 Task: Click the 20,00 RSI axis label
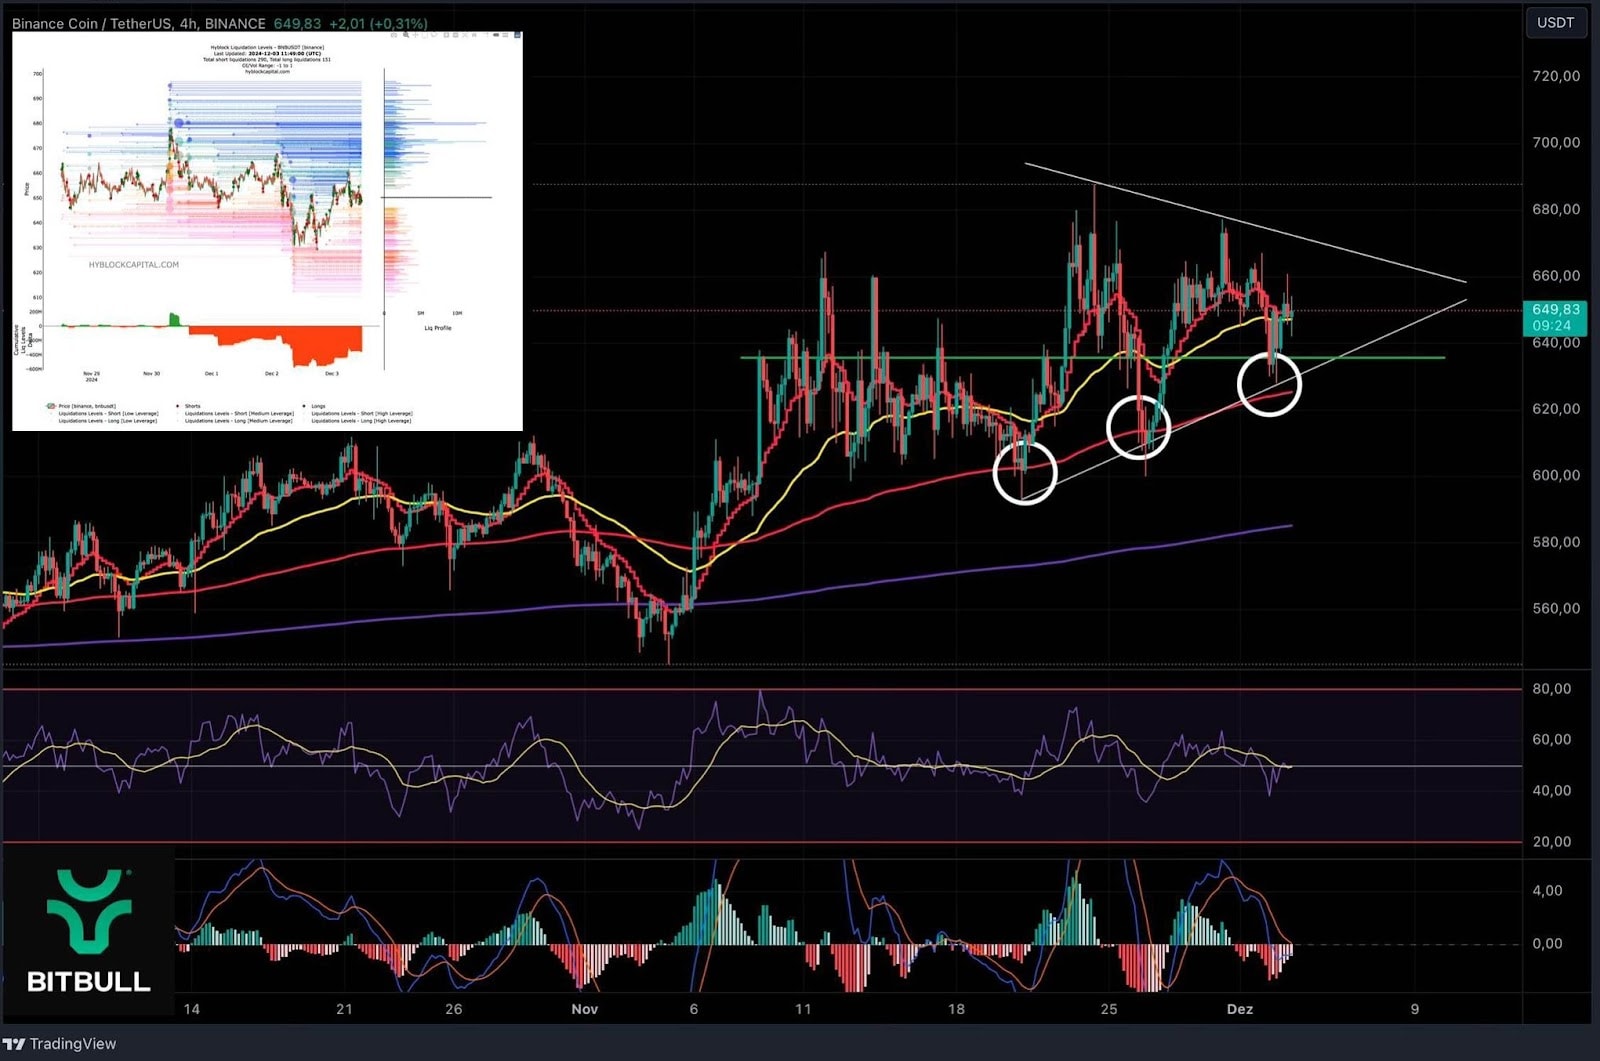tap(1551, 841)
